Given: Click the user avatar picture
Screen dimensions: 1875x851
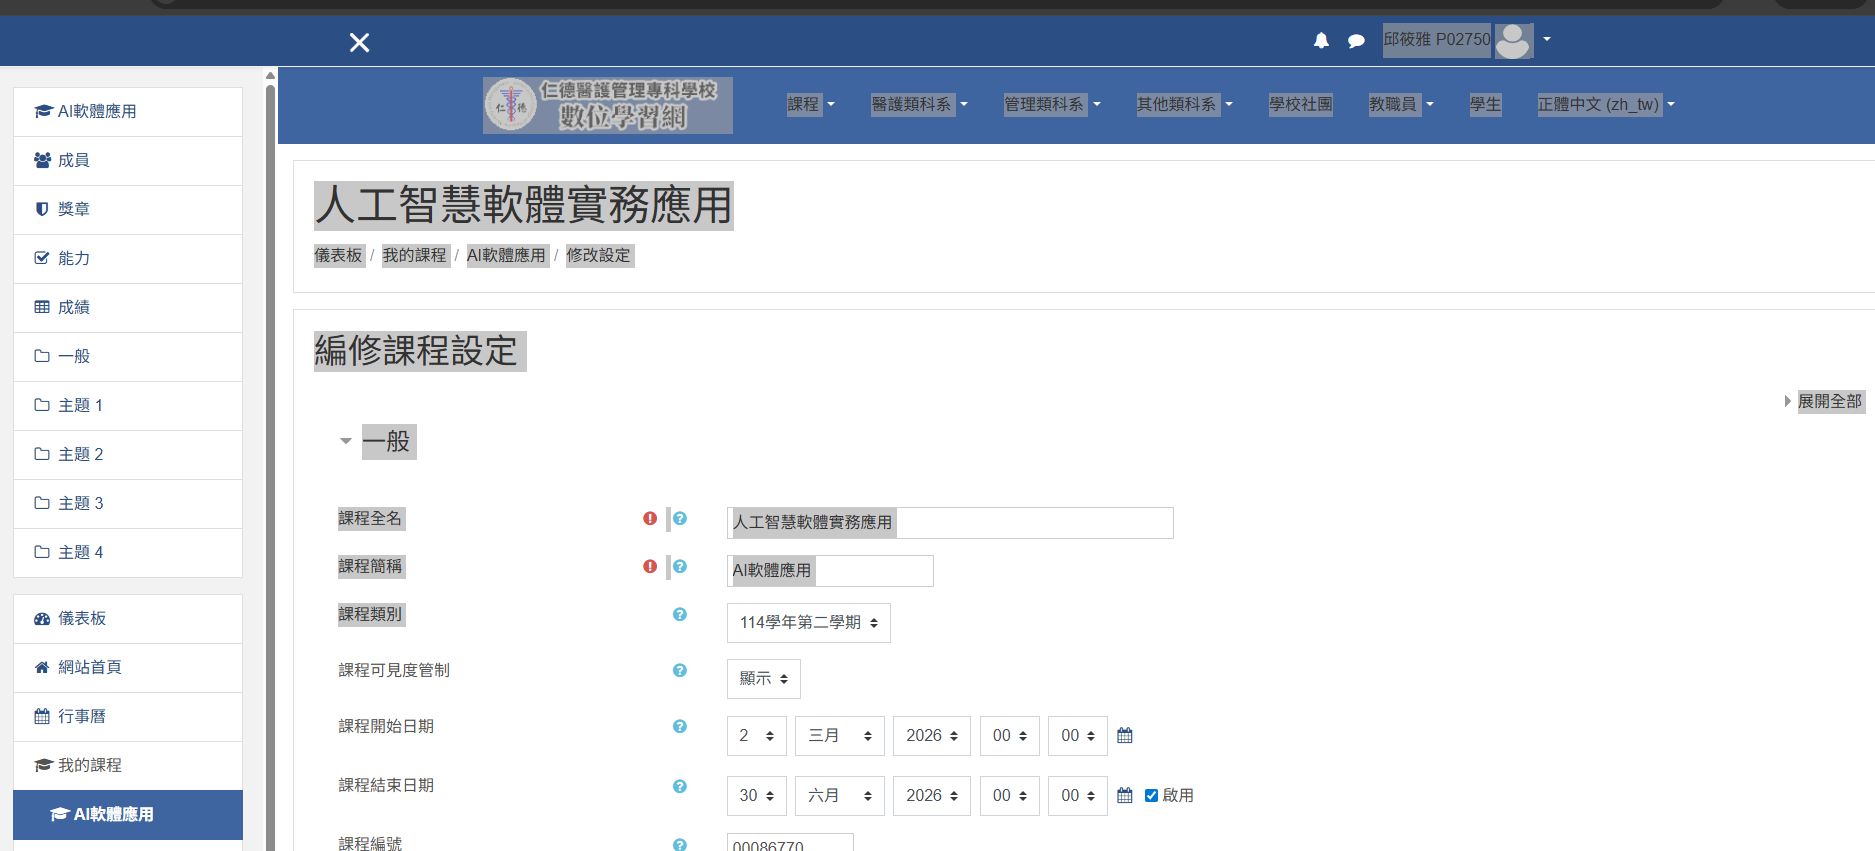Looking at the screenshot, I should click(x=1513, y=41).
